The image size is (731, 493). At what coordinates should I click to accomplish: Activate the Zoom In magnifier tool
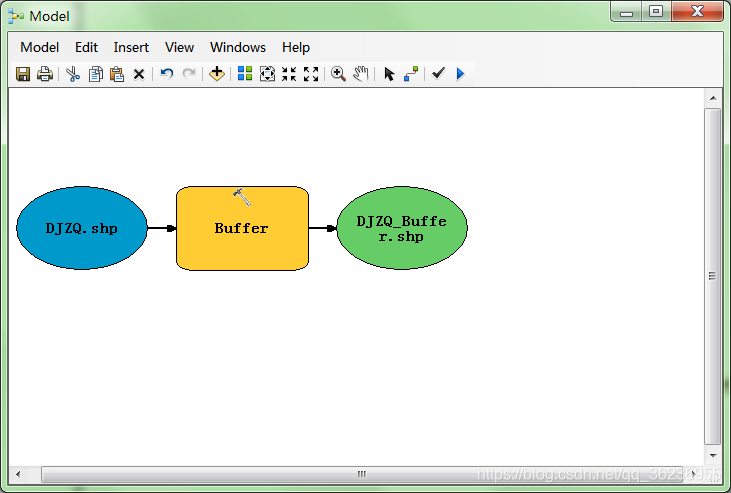coord(338,74)
